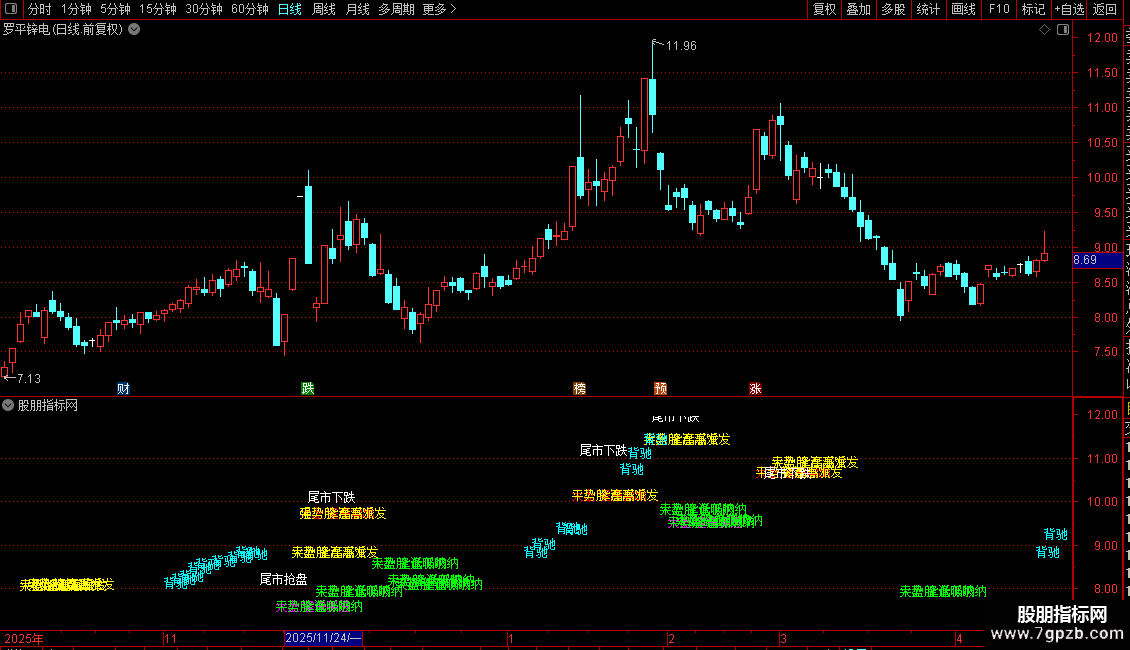Expand the 股朋指标网 indicator dropdown
This screenshot has width=1130, height=650.
click(8, 406)
